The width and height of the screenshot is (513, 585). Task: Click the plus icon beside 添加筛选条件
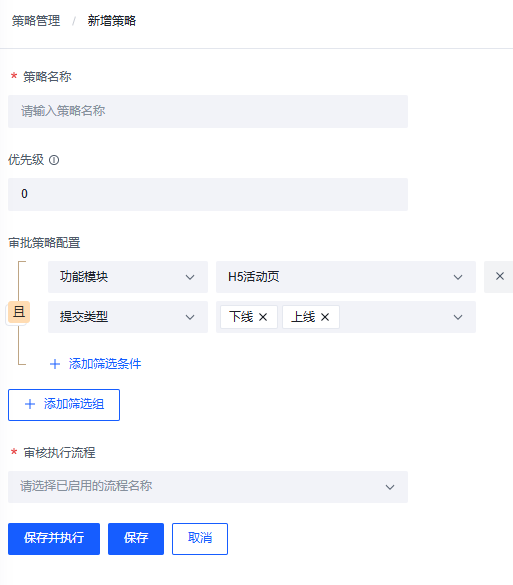click(x=55, y=364)
